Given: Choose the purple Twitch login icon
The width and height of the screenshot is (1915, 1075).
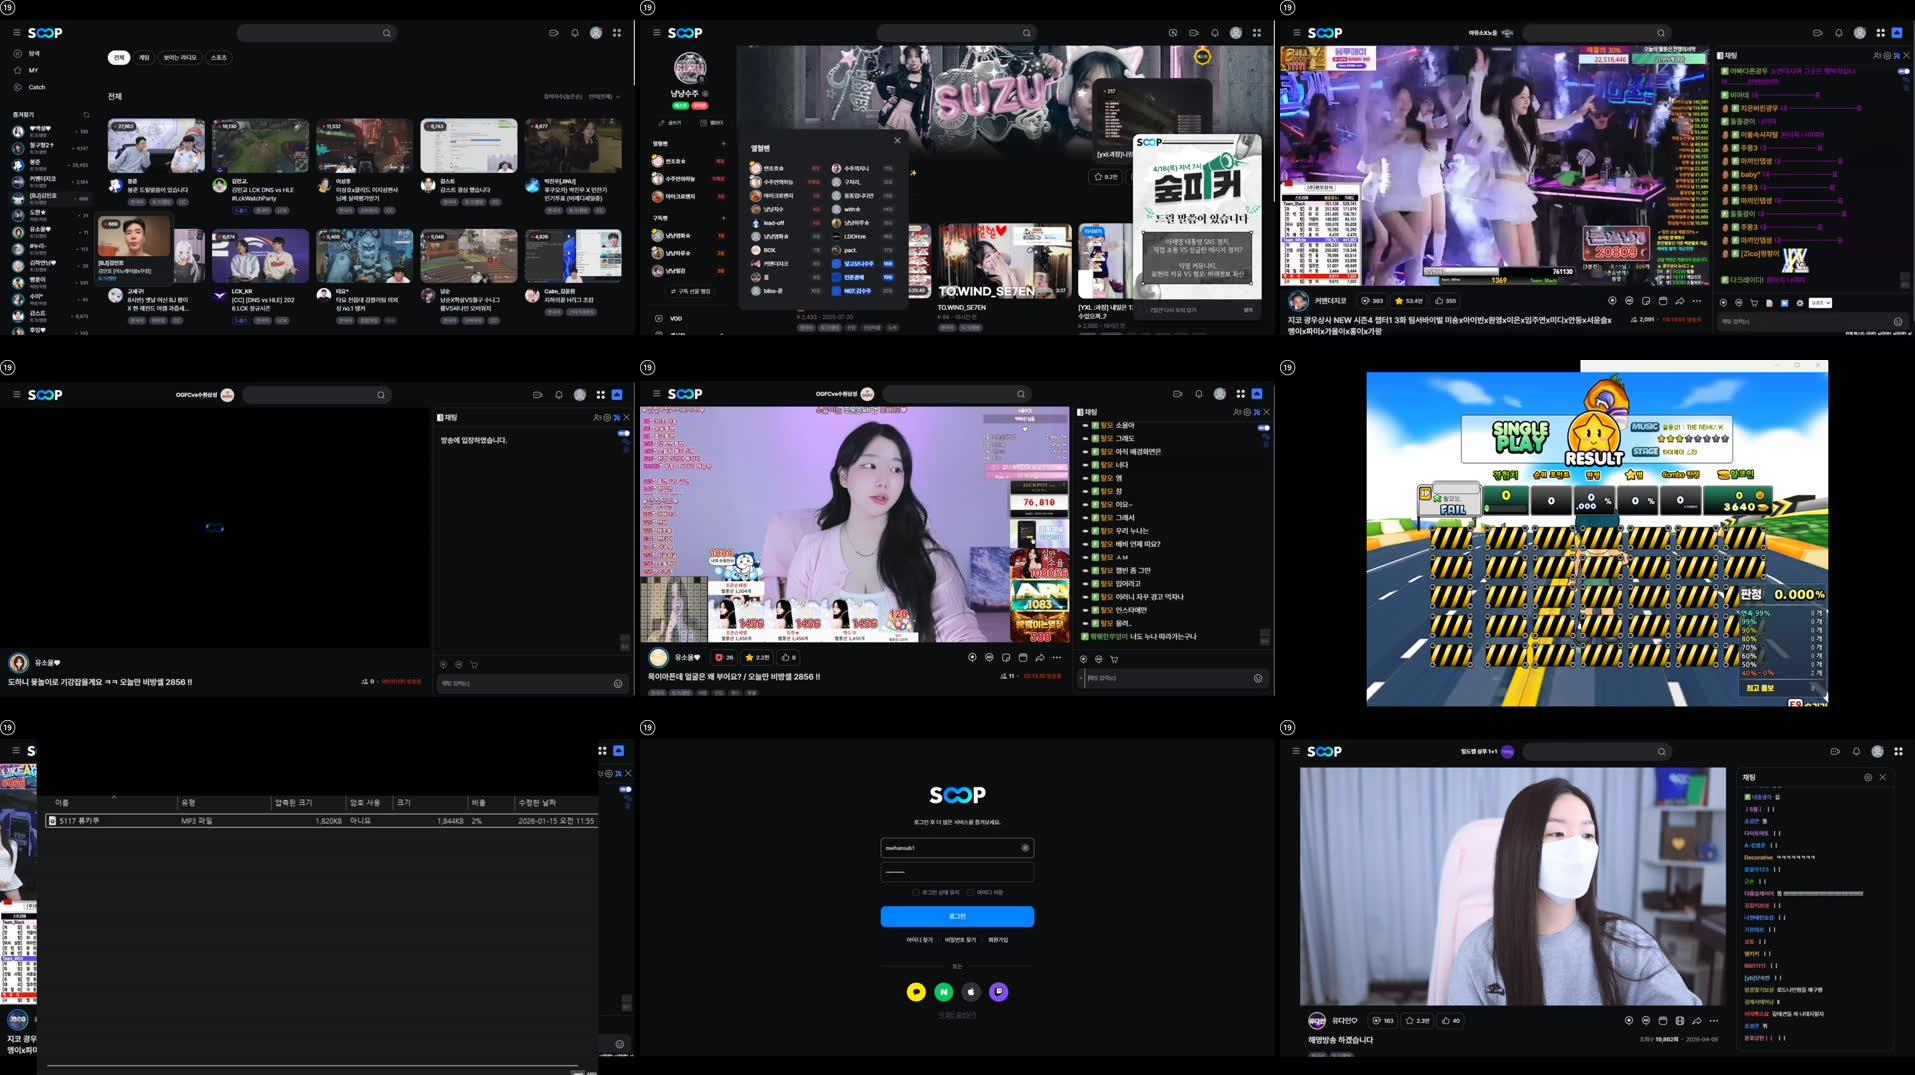Looking at the screenshot, I should [x=999, y=992].
